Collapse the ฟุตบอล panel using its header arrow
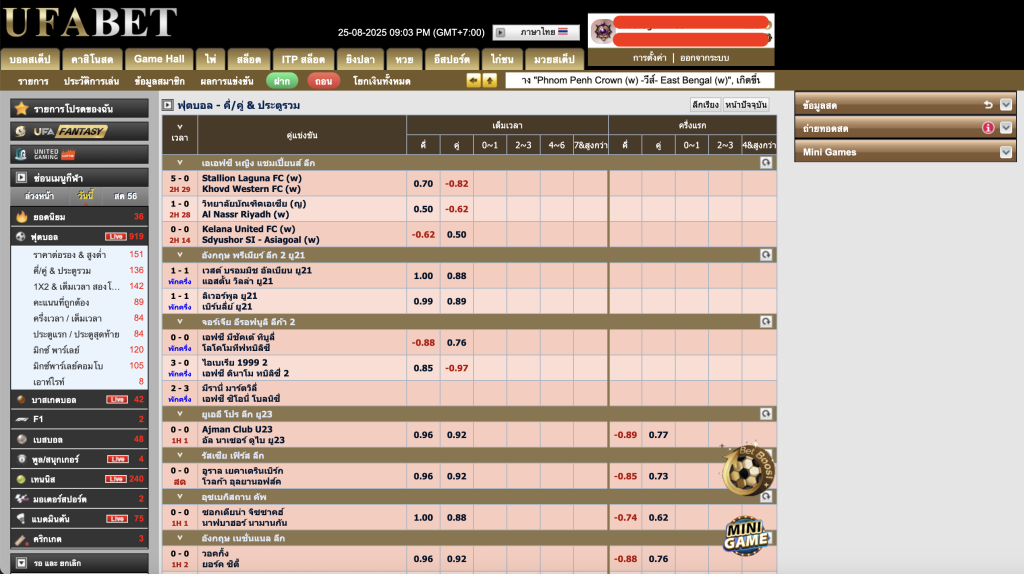The image size is (1024, 574). [168, 104]
